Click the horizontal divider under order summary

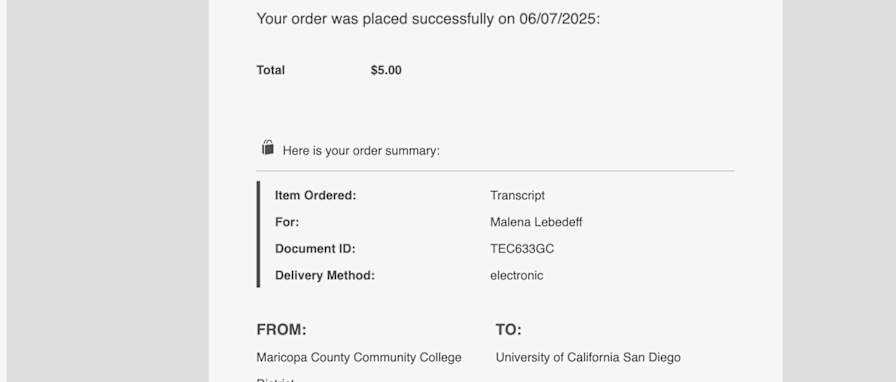[x=495, y=171]
